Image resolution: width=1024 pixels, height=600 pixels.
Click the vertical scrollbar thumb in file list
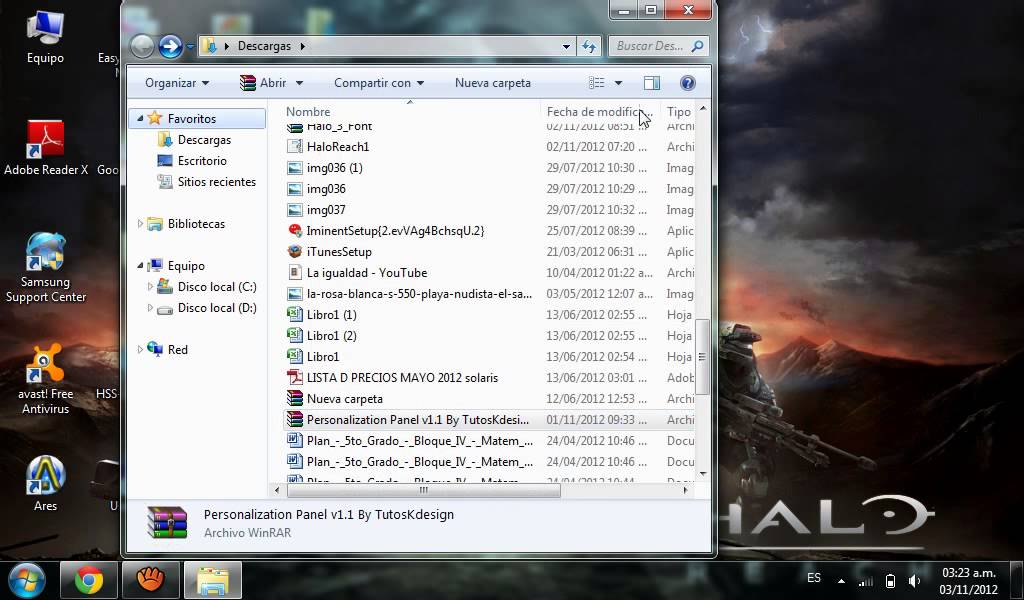tap(702, 357)
